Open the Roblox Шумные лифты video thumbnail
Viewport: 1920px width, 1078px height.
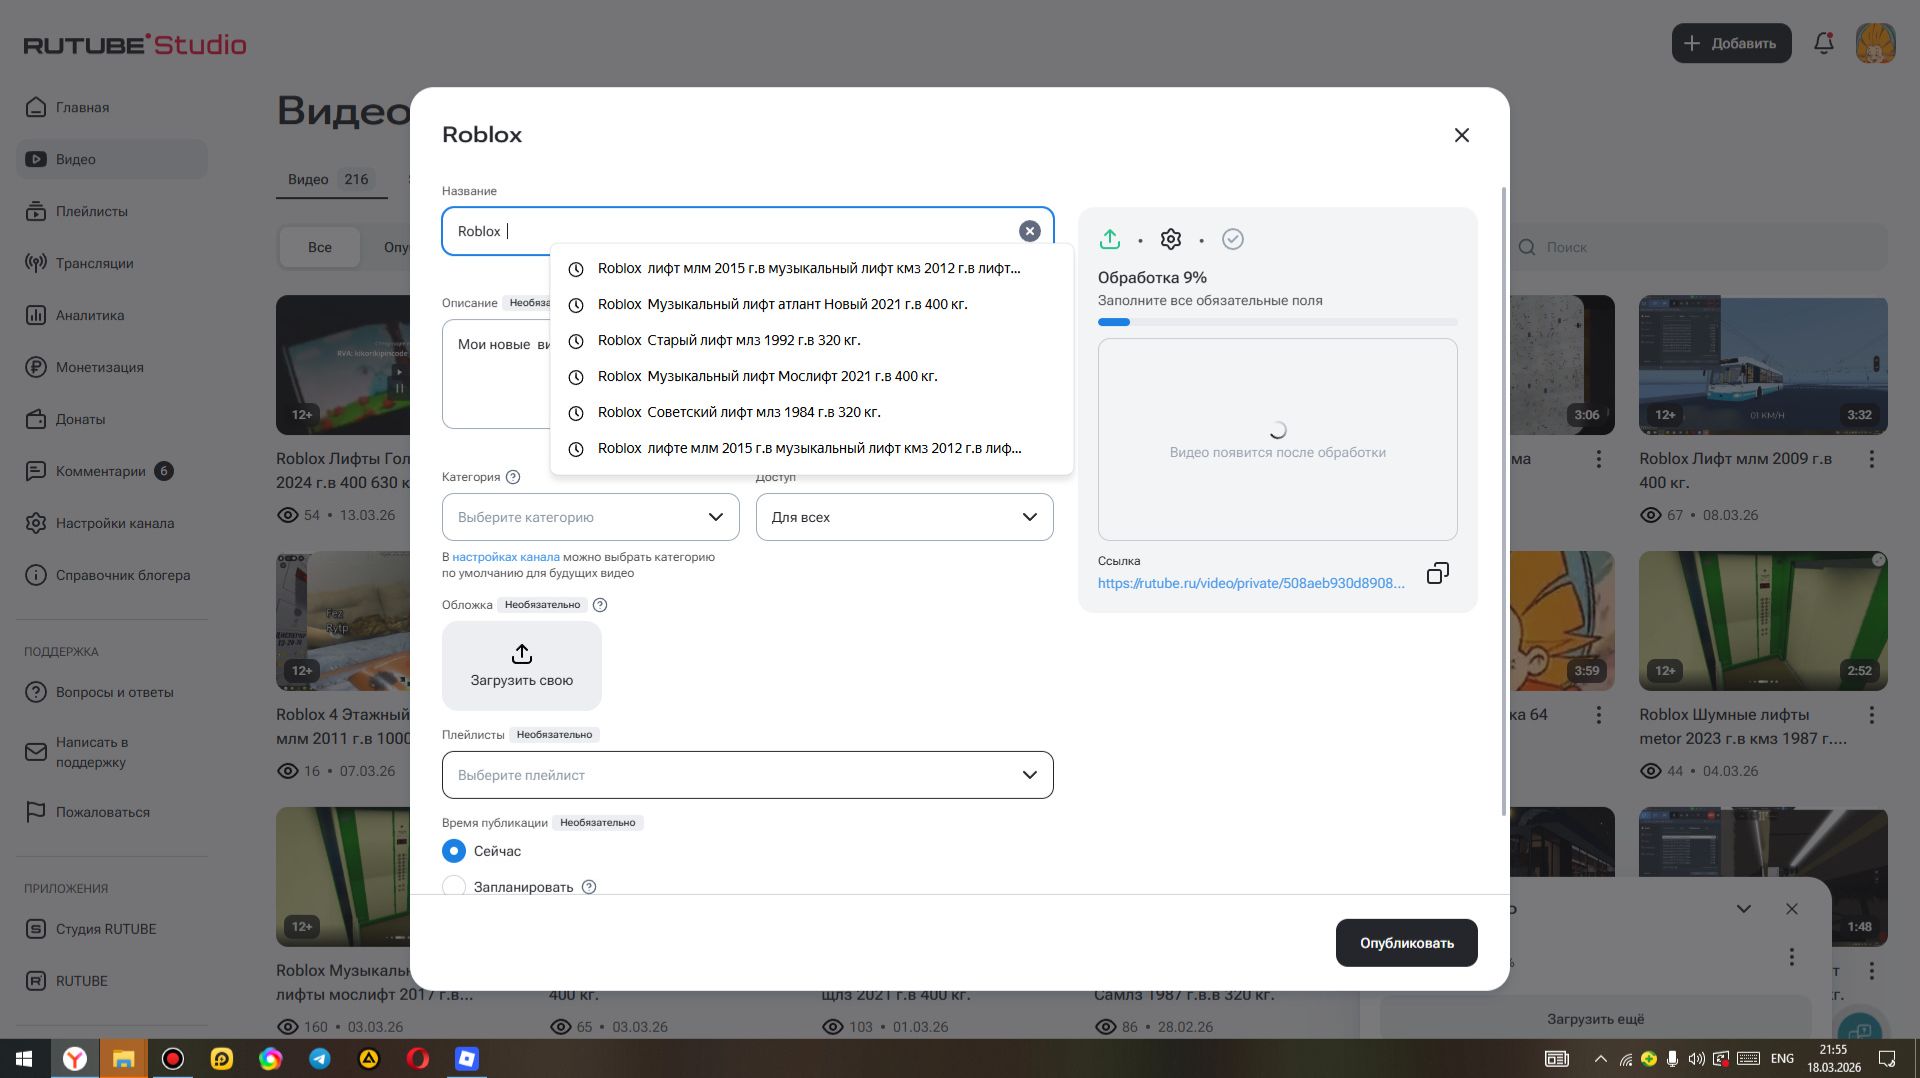1763,621
